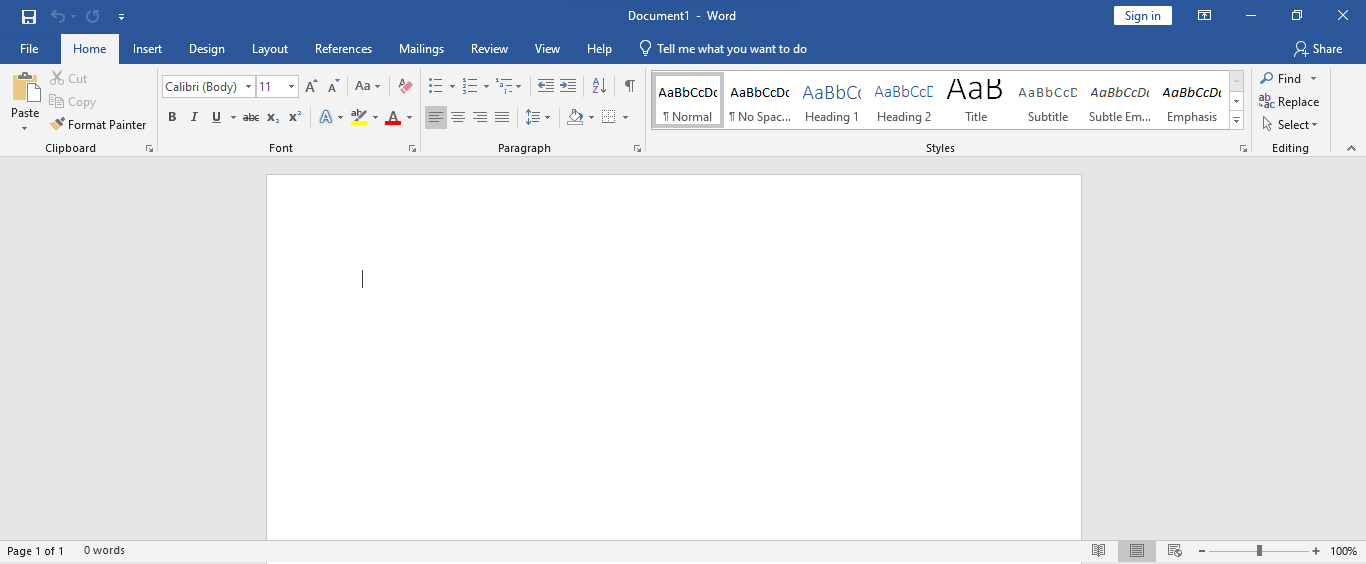Open the borders dropdown

(625, 117)
